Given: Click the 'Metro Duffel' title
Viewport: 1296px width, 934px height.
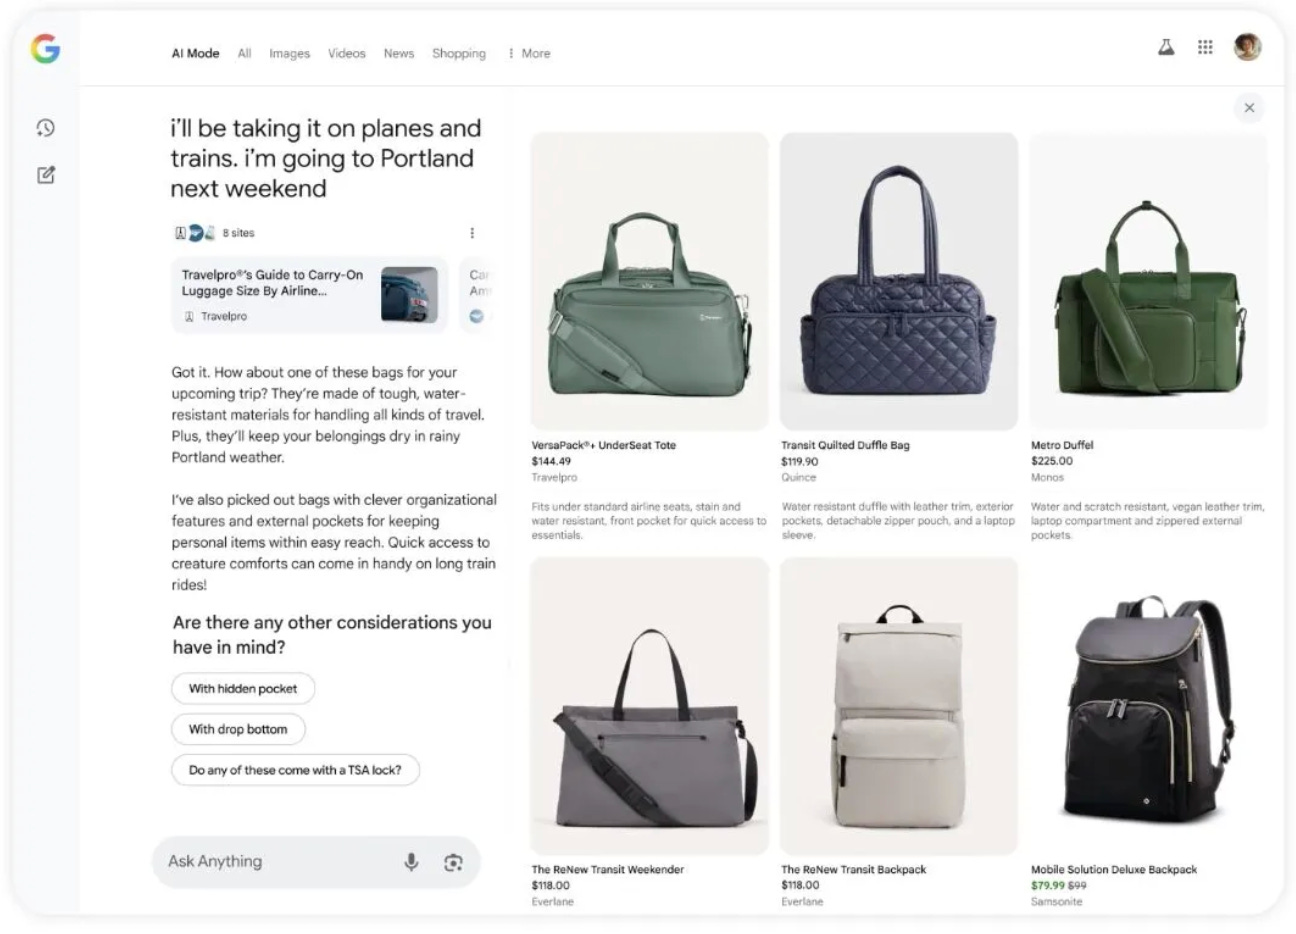Looking at the screenshot, I should 1062,445.
